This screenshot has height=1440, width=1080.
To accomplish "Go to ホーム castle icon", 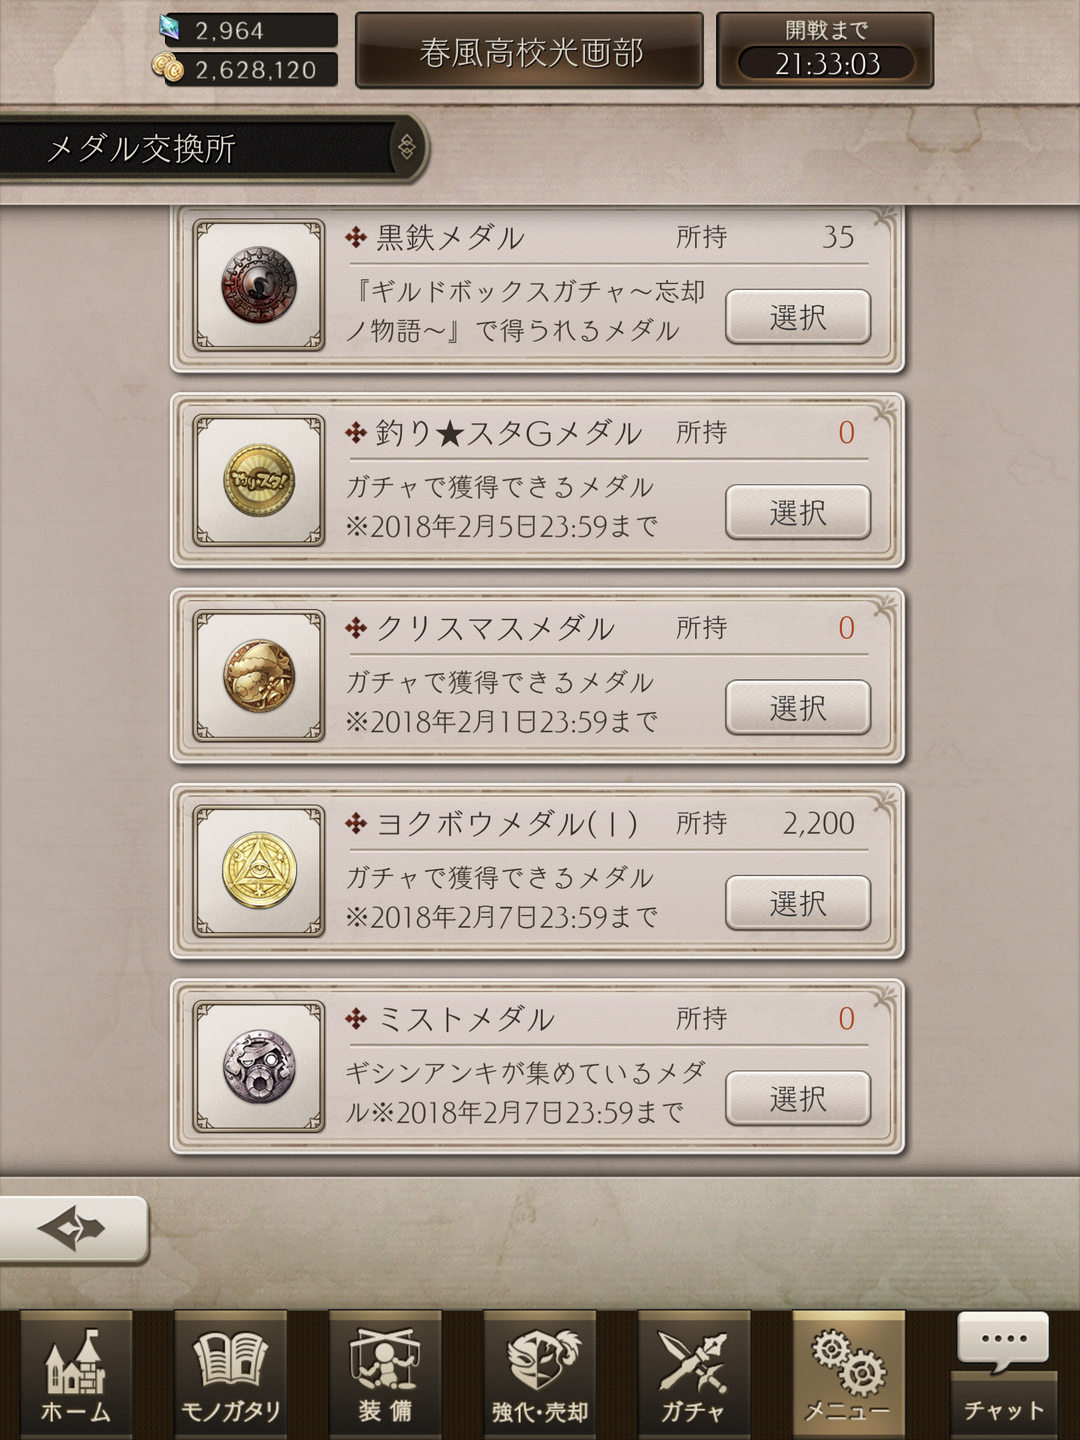I will point(76,1375).
